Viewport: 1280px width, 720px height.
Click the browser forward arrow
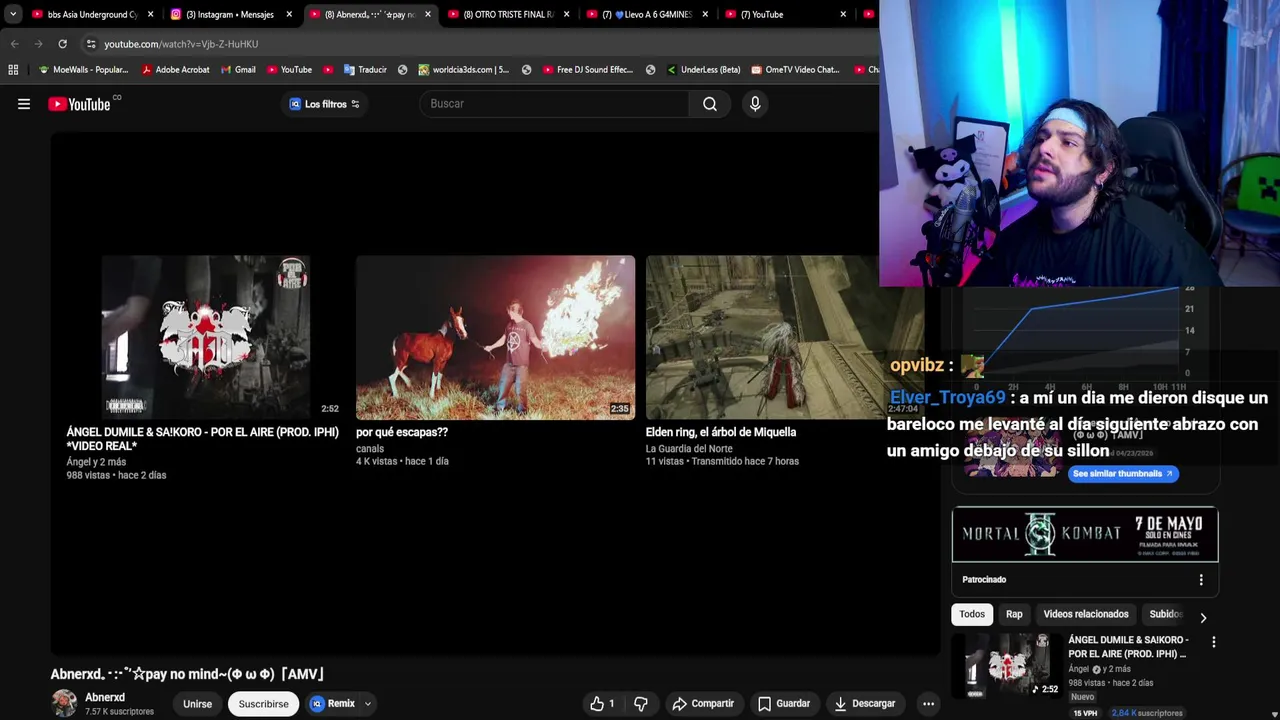click(38, 44)
